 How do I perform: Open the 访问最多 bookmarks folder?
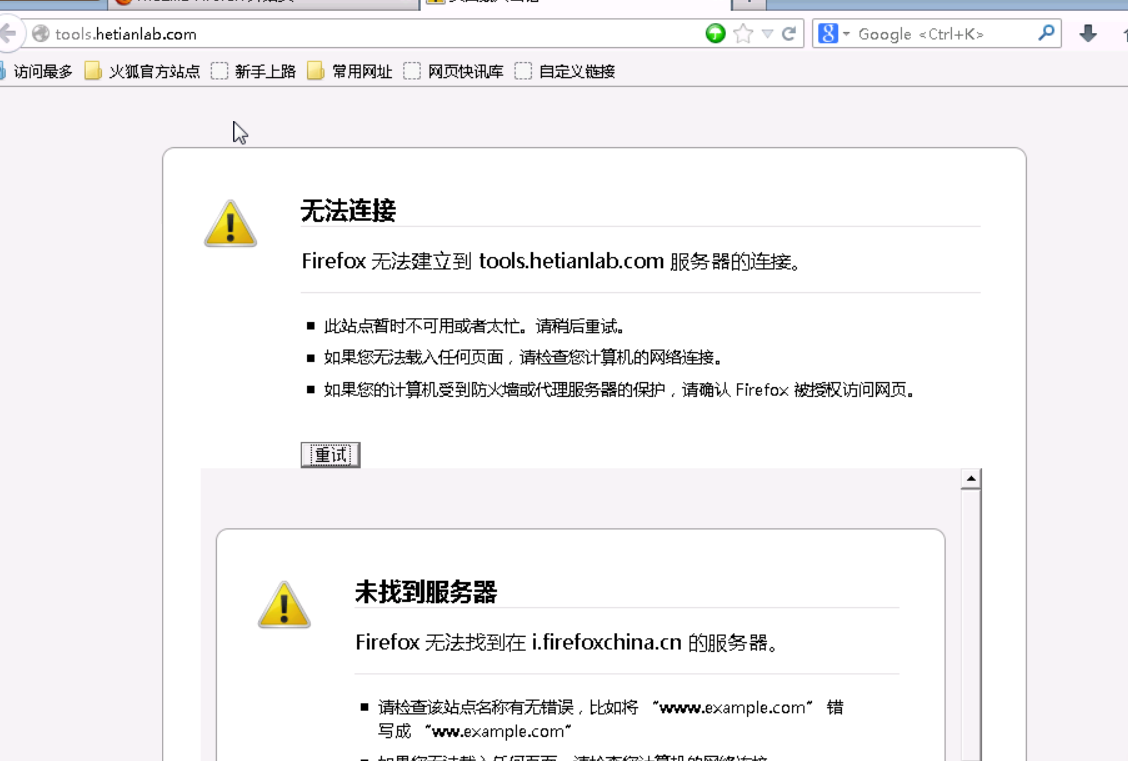(37, 71)
